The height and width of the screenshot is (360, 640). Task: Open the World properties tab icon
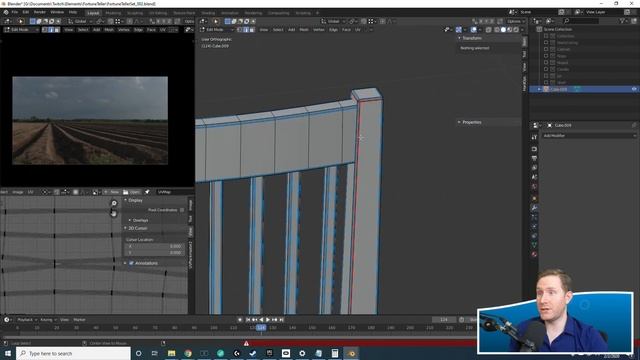pyautogui.click(x=534, y=187)
